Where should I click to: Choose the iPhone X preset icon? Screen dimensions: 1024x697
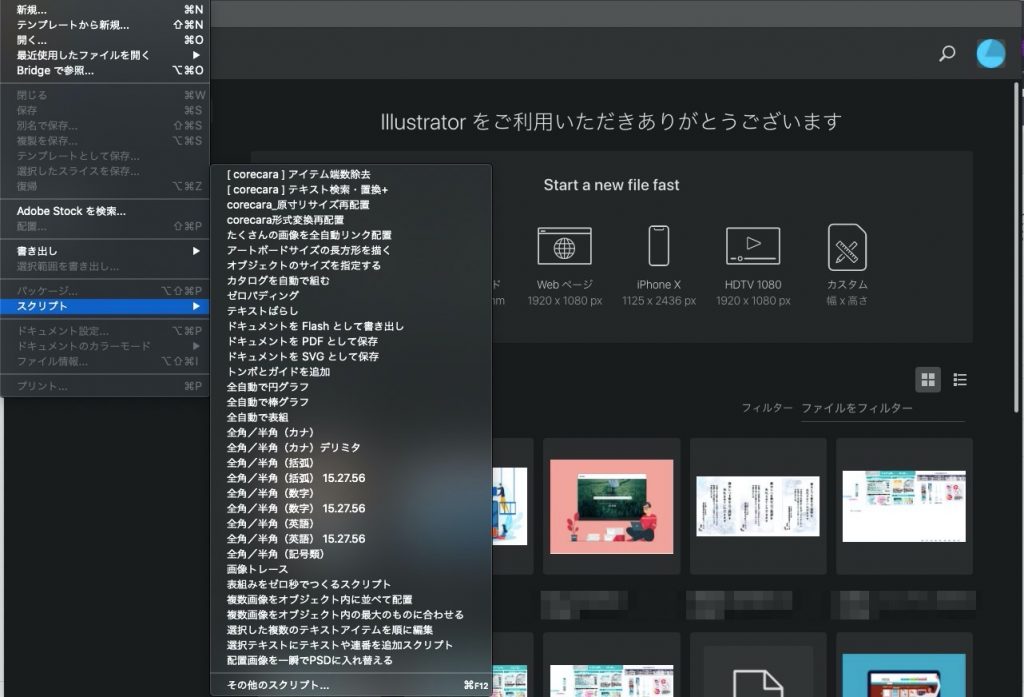point(658,246)
